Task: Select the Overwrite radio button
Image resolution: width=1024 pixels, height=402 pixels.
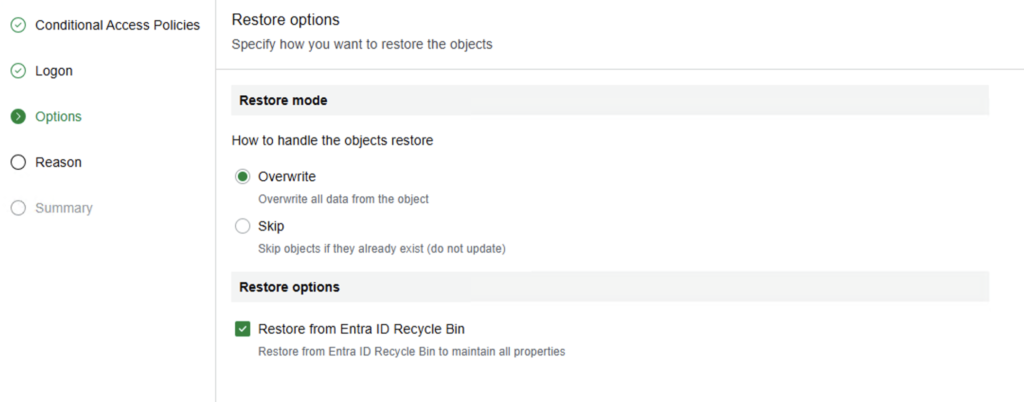Action: click(242, 177)
